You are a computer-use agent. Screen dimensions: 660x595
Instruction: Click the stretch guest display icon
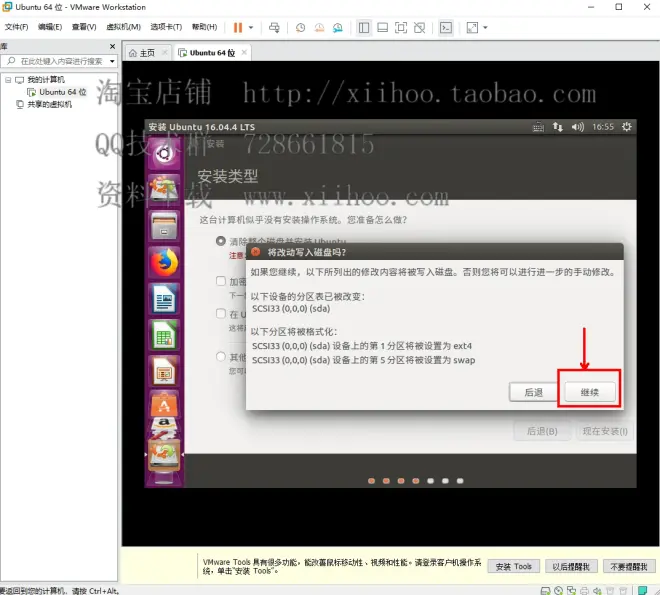click(472, 28)
